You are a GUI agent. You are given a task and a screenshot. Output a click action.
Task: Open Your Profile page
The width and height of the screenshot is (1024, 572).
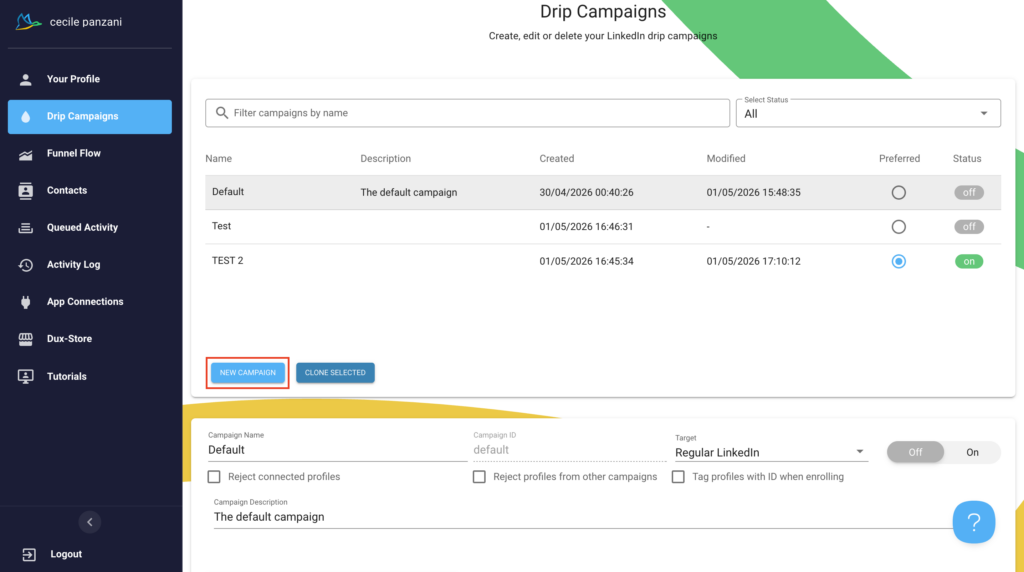73,79
